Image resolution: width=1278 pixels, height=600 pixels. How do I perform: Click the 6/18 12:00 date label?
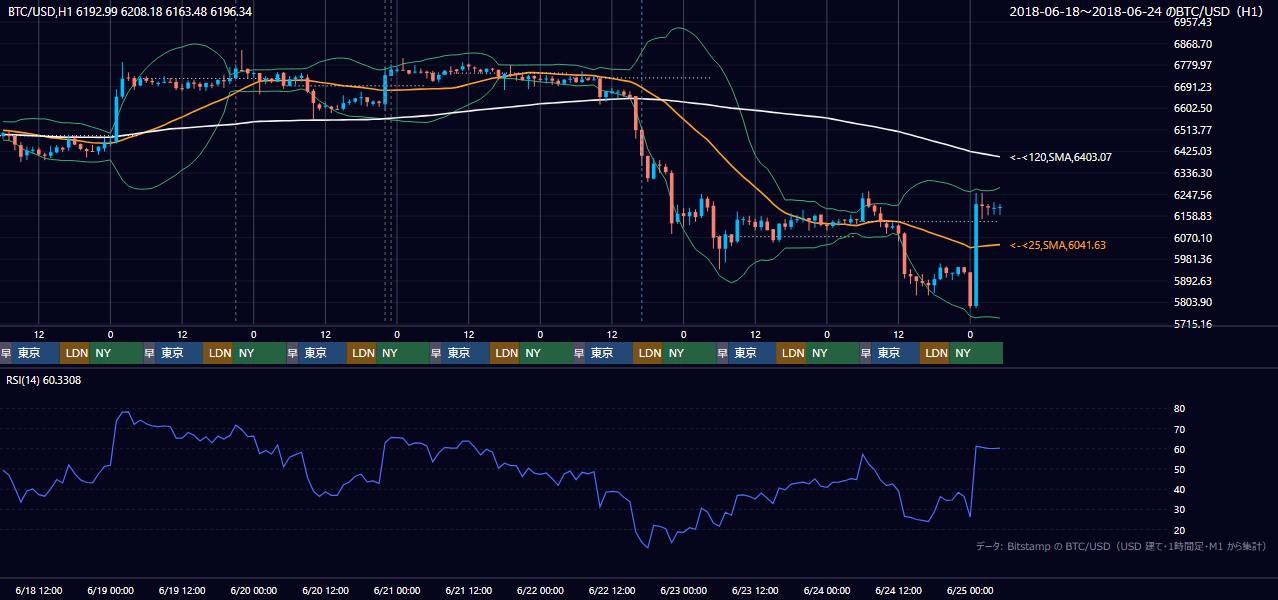39,591
